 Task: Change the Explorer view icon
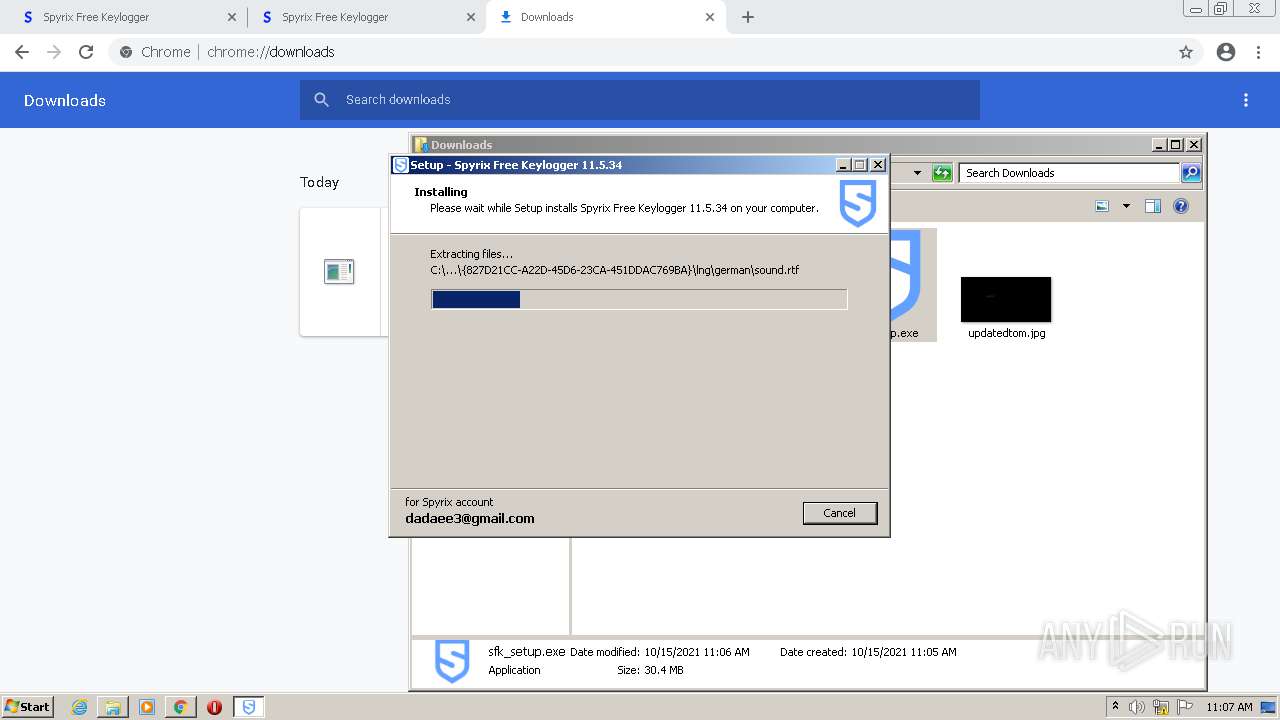pyautogui.click(x=1102, y=206)
